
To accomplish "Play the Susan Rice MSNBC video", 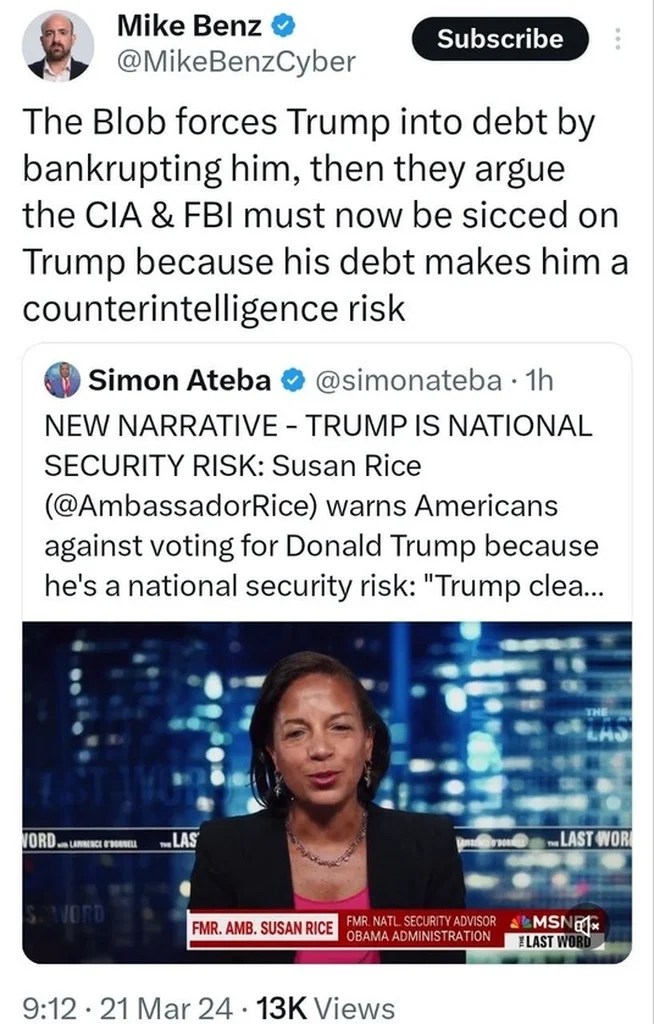I will coord(327,790).
